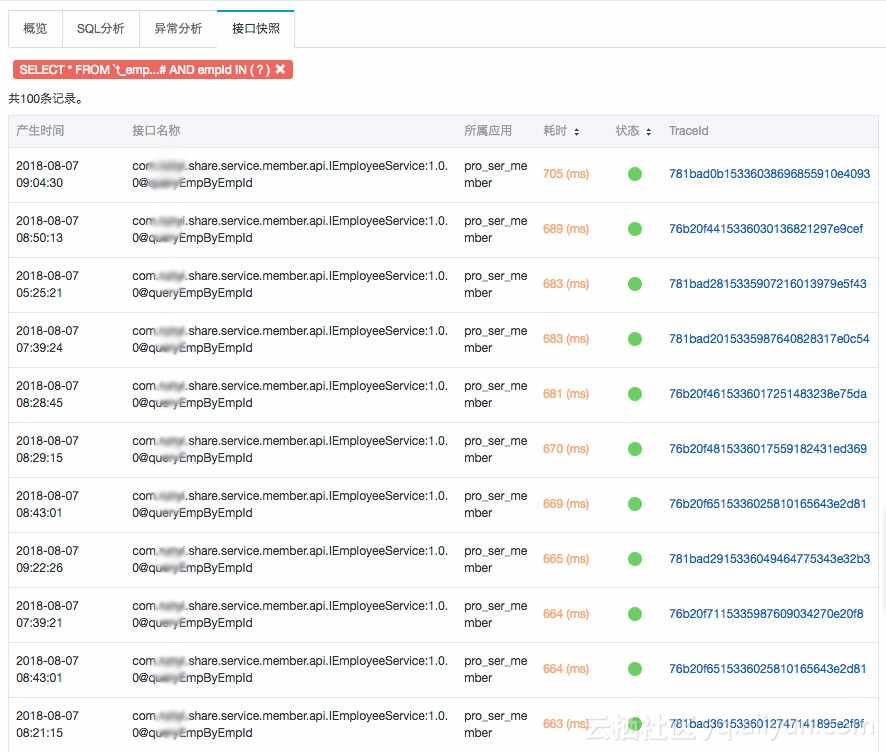Click pro_ser_member in the 08:50:13 row
Viewport: 886px width, 752px height.
[x=496, y=229]
